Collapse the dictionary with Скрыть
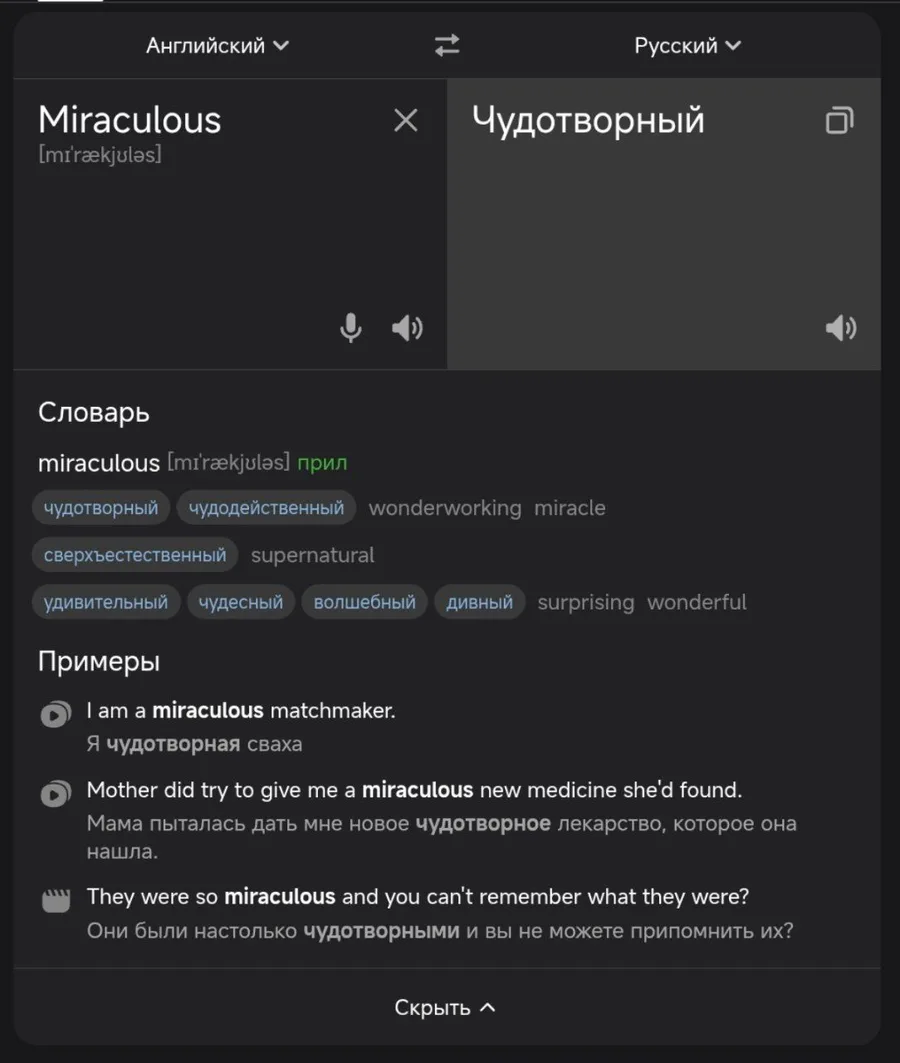900x1063 pixels. point(446,1007)
